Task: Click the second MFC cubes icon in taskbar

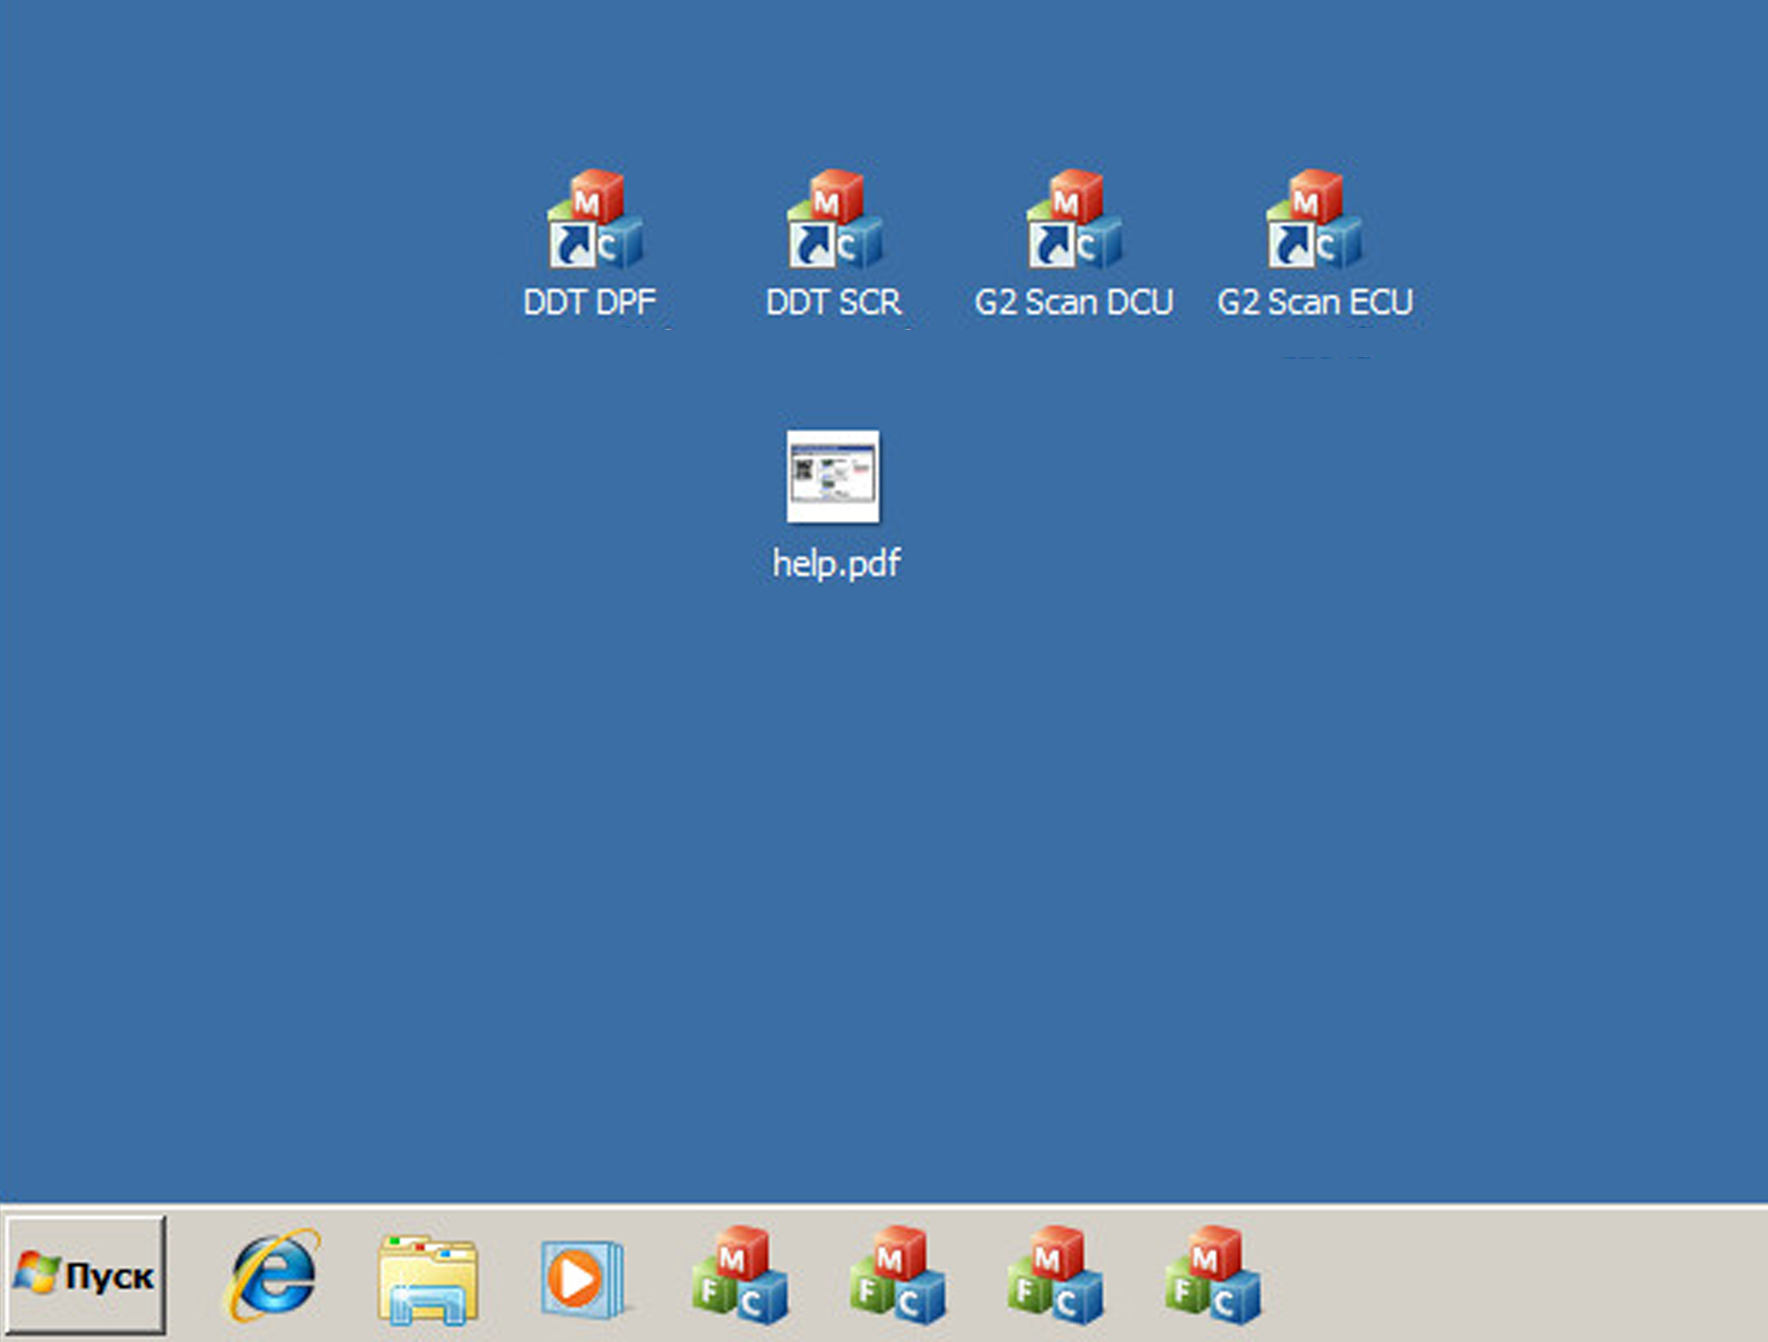Action: point(897,1275)
